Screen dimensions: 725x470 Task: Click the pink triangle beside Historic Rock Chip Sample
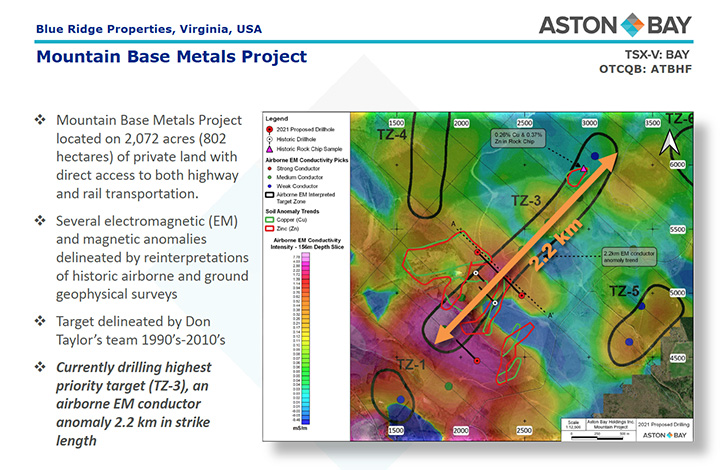[270, 149]
